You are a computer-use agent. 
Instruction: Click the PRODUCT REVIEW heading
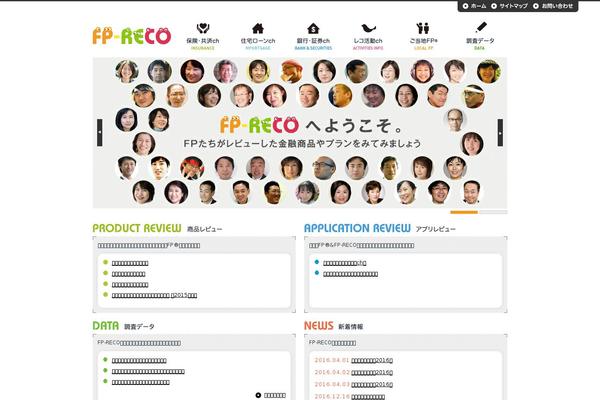point(137,228)
